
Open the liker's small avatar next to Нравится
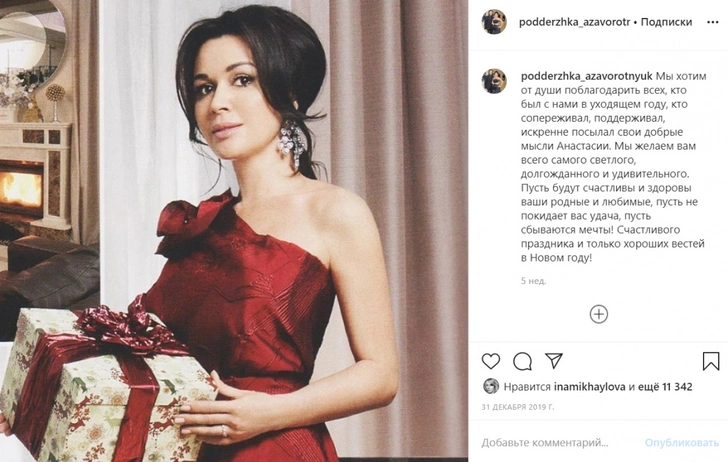point(491,386)
